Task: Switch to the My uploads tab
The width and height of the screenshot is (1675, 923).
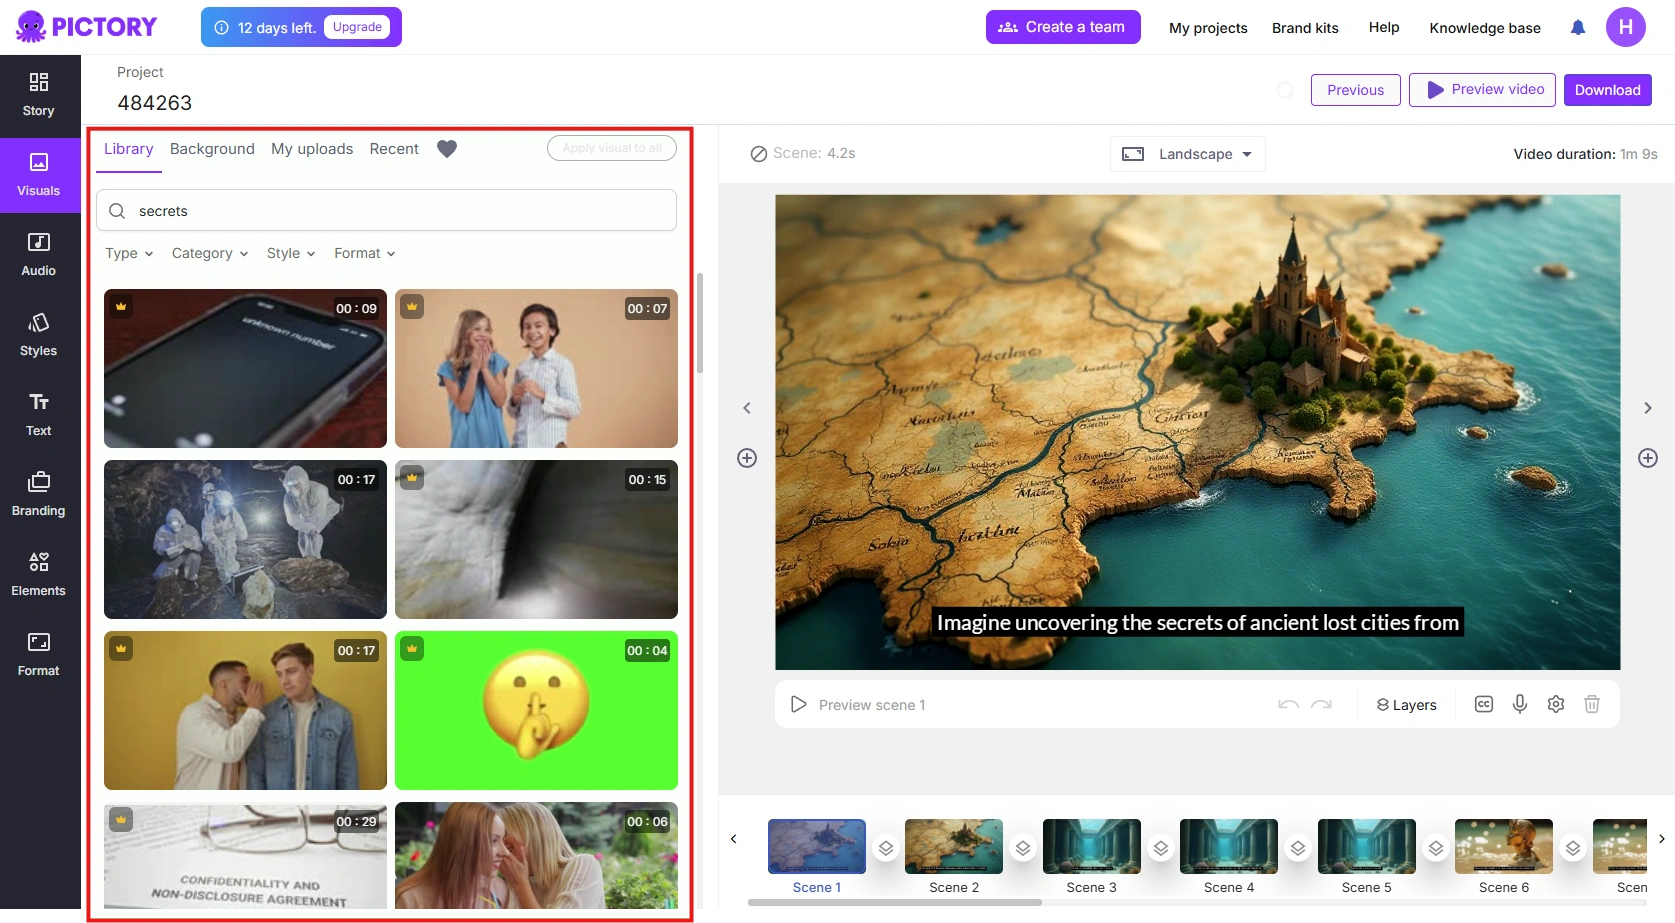Action: click(x=312, y=149)
